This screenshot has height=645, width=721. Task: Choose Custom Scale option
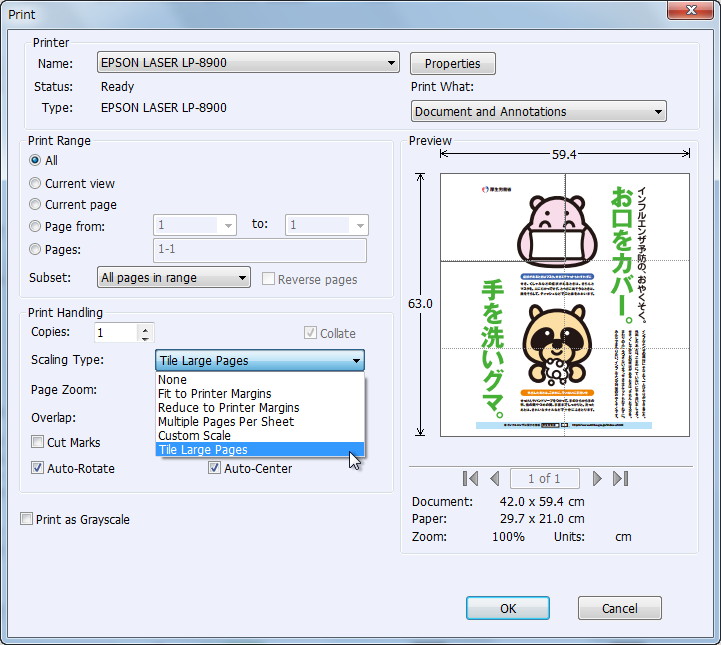point(260,435)
